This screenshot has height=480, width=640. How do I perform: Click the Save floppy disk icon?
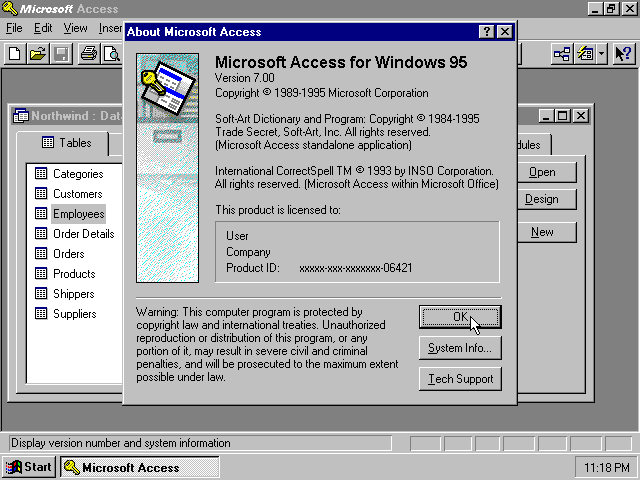click(61, 54)
